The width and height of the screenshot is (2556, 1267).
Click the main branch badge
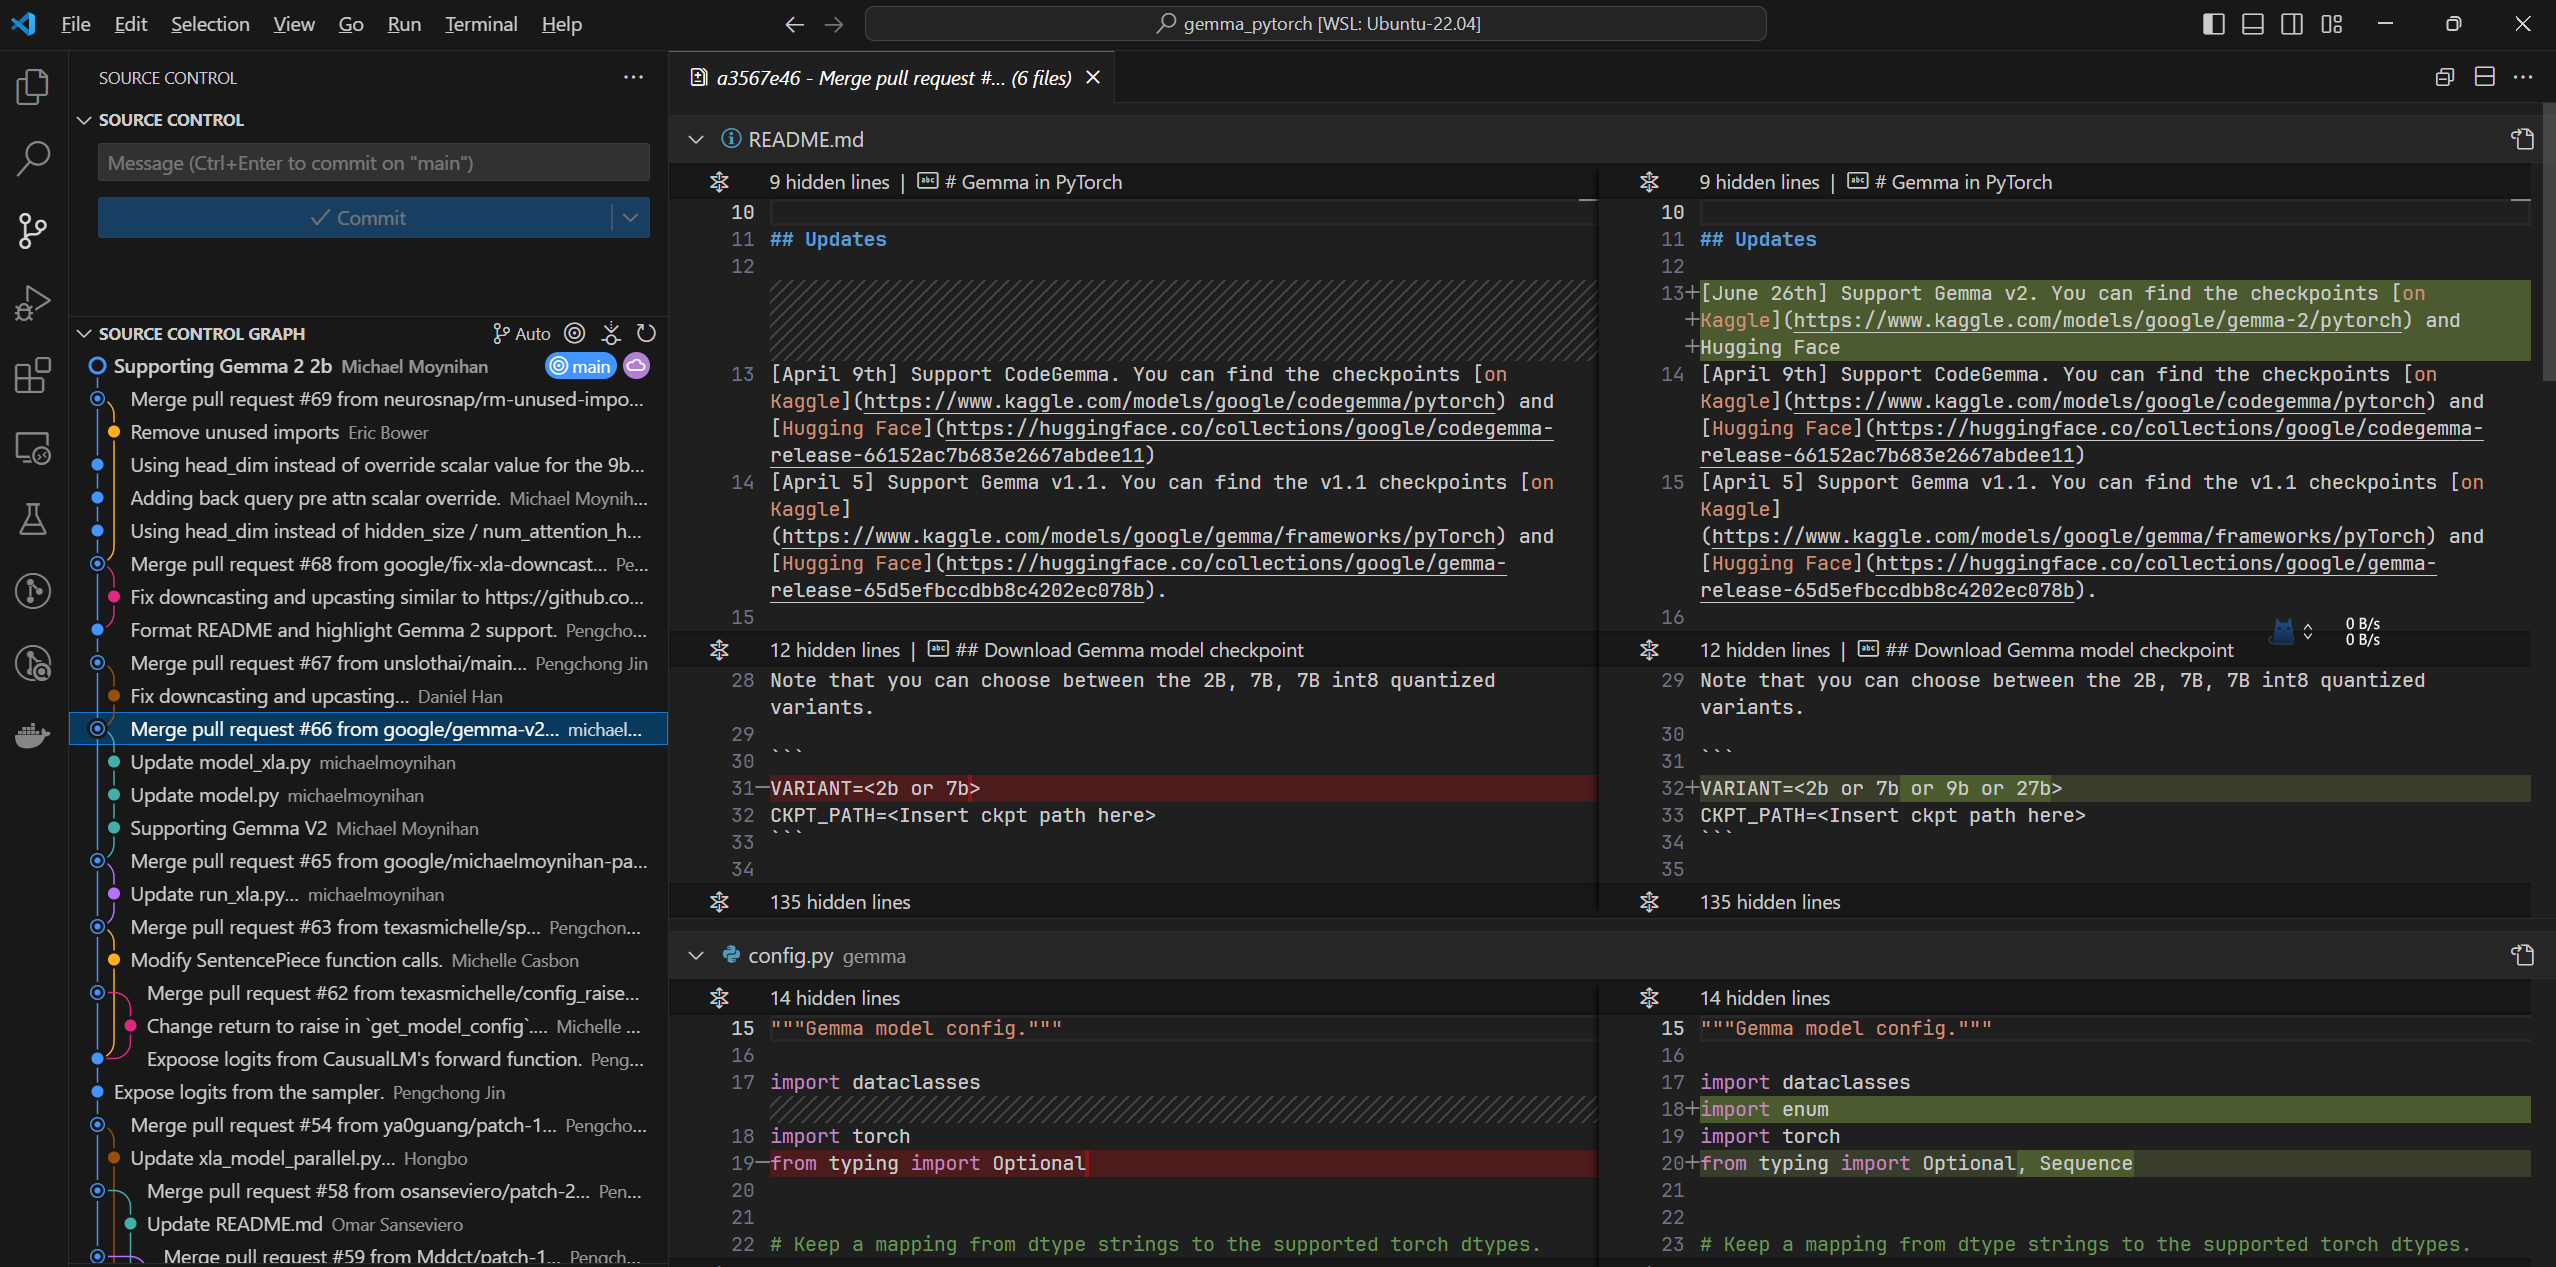[580, 366]
